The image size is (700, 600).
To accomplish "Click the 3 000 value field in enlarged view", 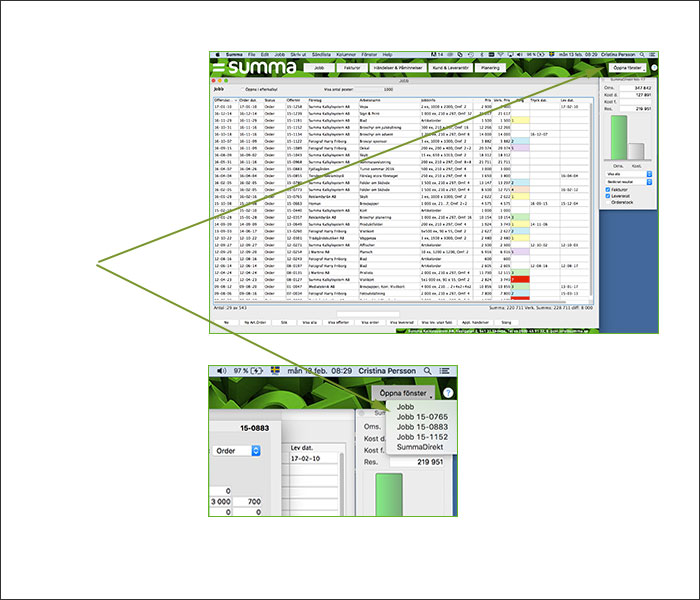I will pos(221,502).
